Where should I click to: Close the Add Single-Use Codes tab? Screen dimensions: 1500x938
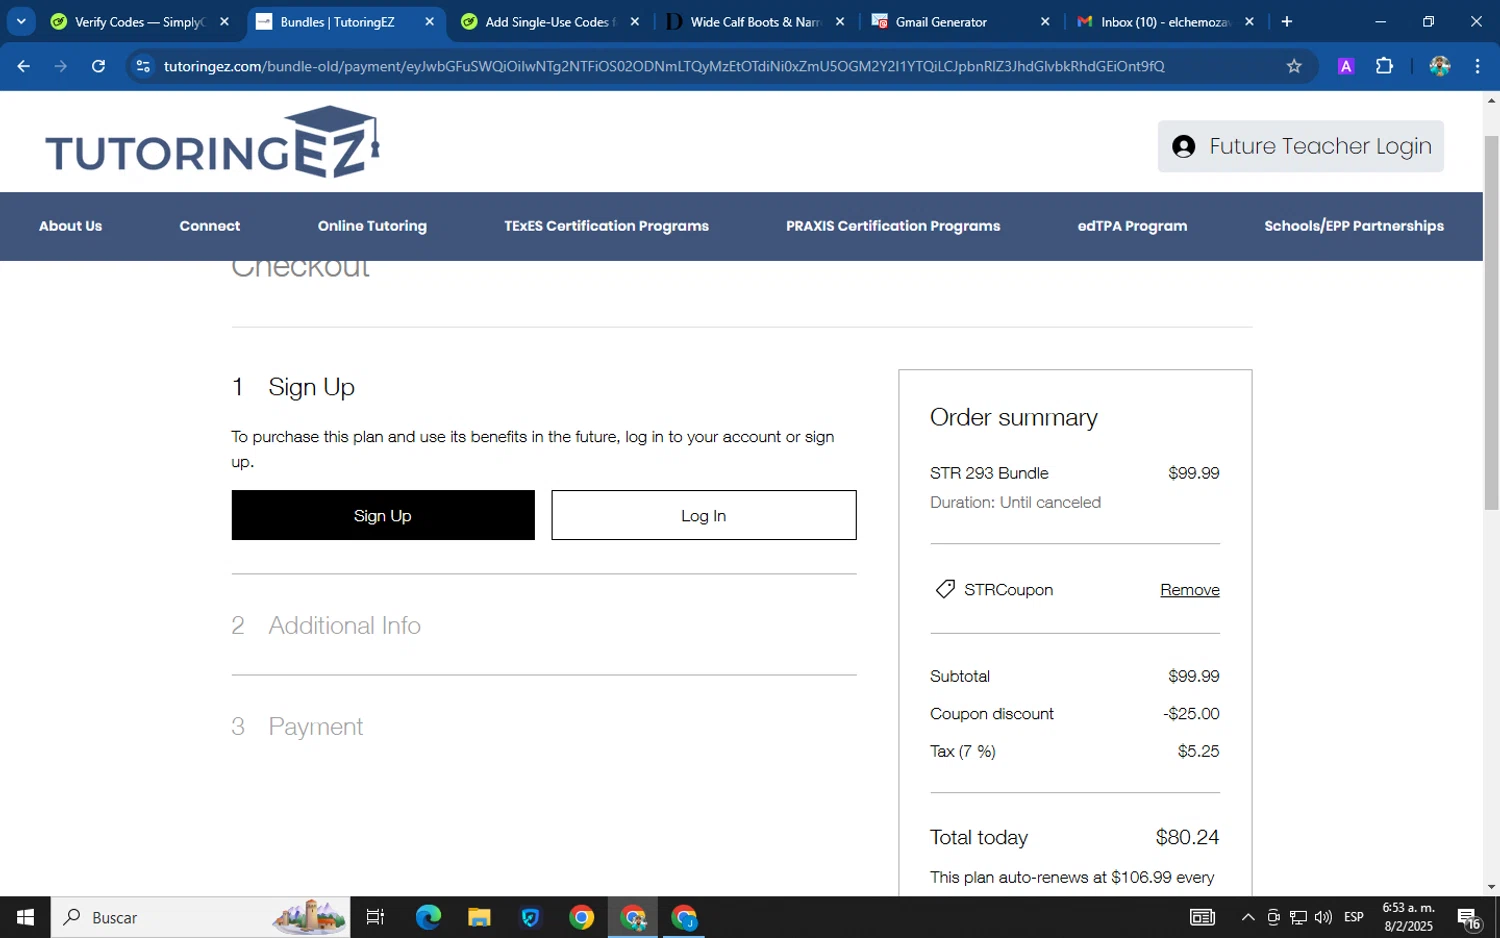635,21
